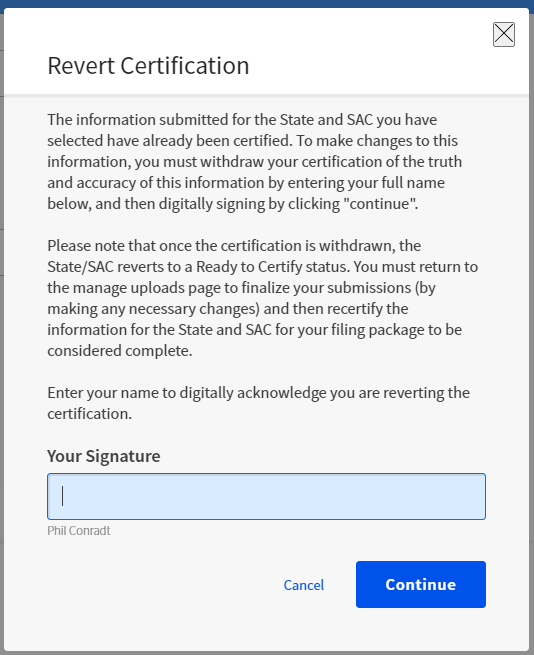Click the blue header bar above dialog

(x=267, y=4)
